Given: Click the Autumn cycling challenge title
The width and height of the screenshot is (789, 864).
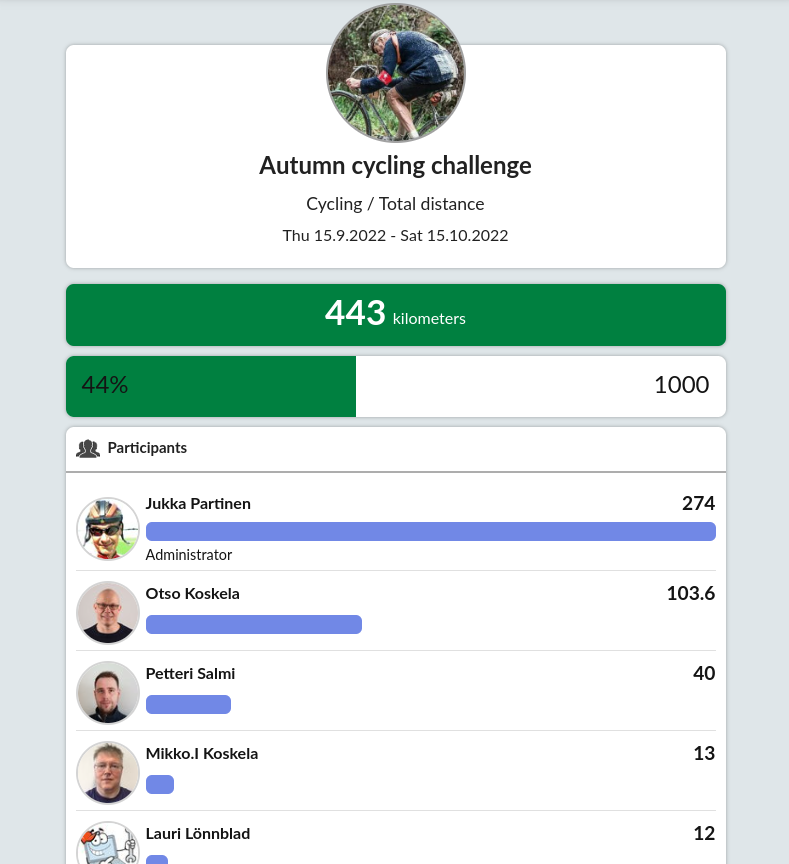Looking at the screenshot, I should (396, 165).
